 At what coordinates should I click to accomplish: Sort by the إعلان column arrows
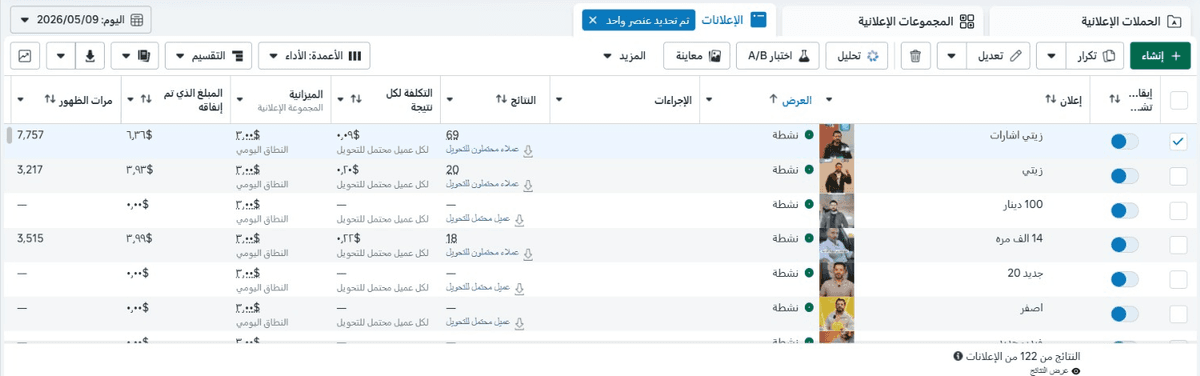coord(1050,99)
